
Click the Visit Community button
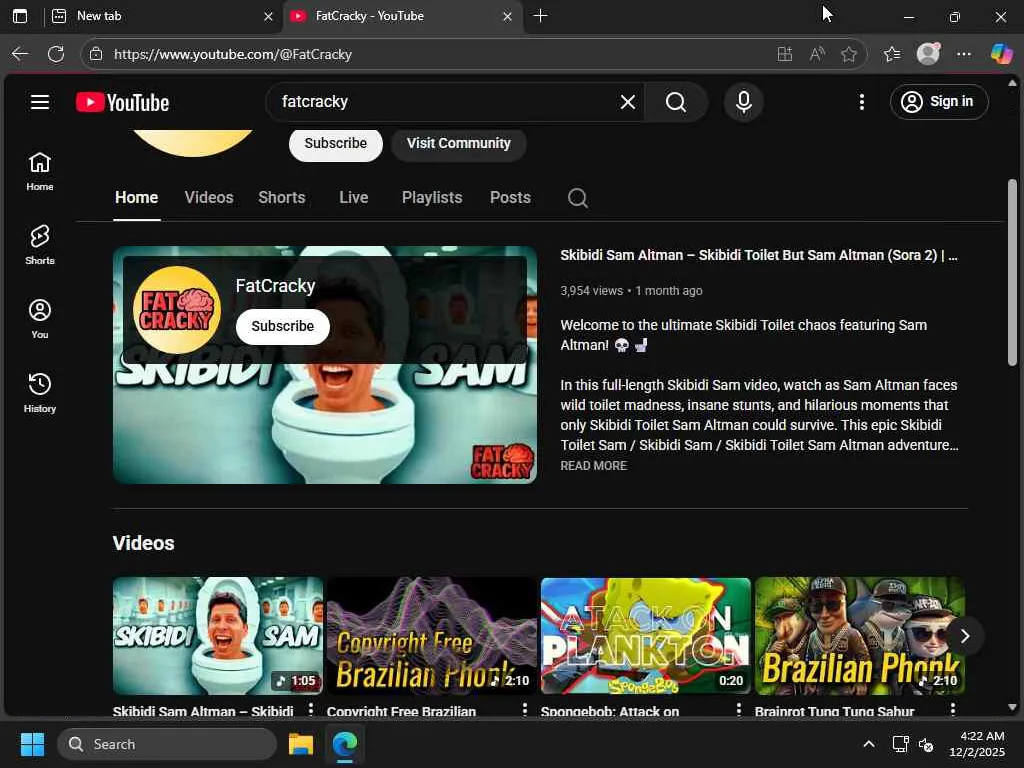[458, 144]
